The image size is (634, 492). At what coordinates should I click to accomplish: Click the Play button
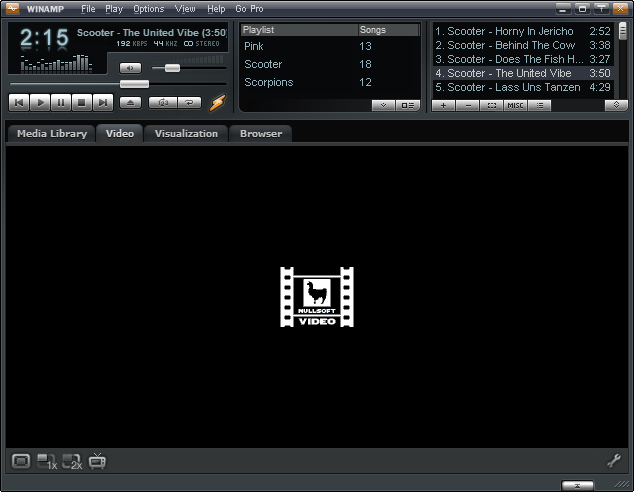coord(40,102)
